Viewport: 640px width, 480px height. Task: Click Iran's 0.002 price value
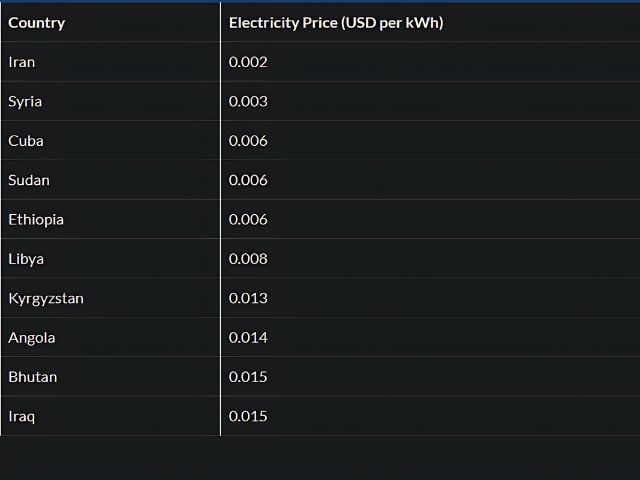point(248,62)
